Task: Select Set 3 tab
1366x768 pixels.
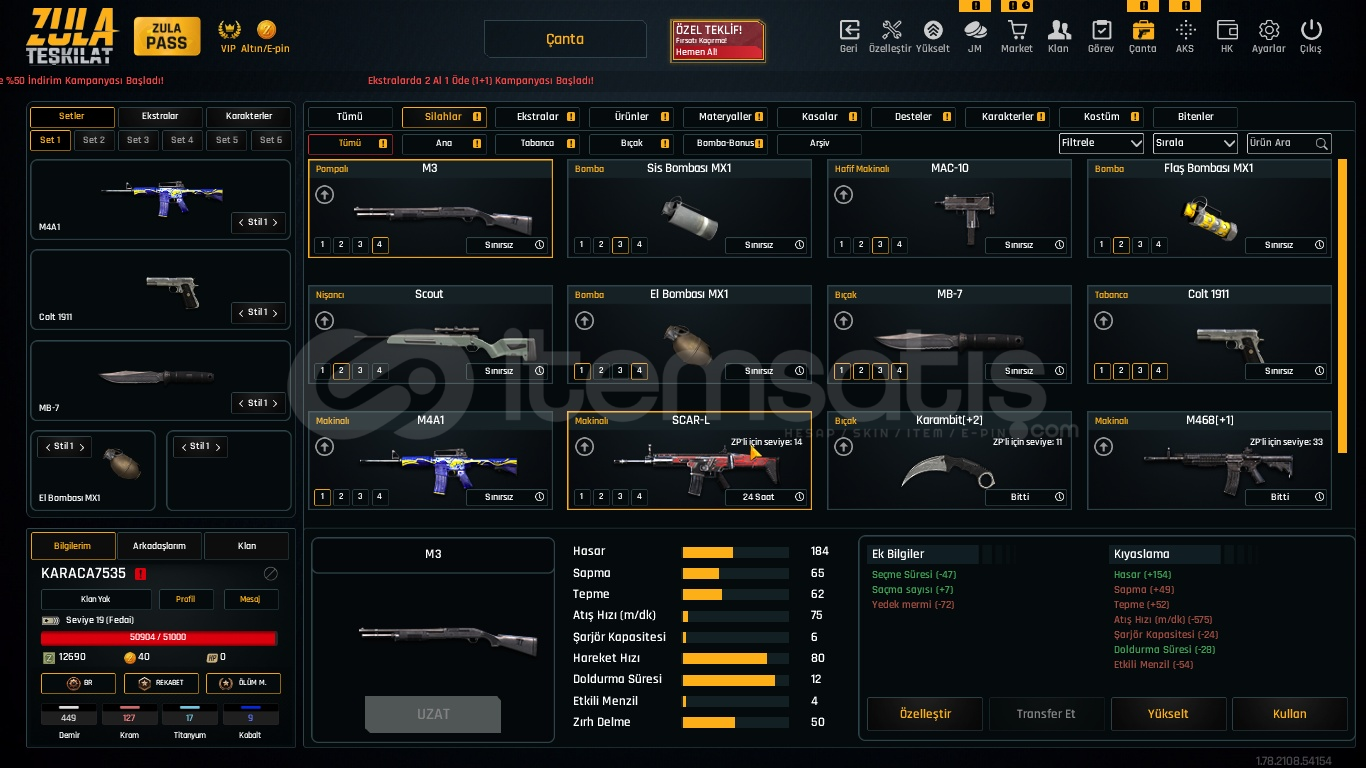Action: (x=138, y=141)
